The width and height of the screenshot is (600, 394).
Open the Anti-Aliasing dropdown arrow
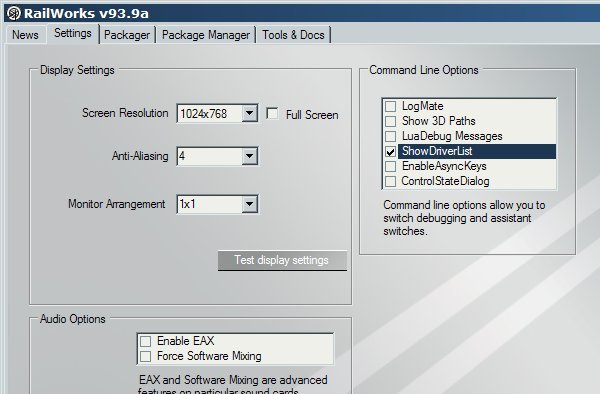(x=249, y=156)
